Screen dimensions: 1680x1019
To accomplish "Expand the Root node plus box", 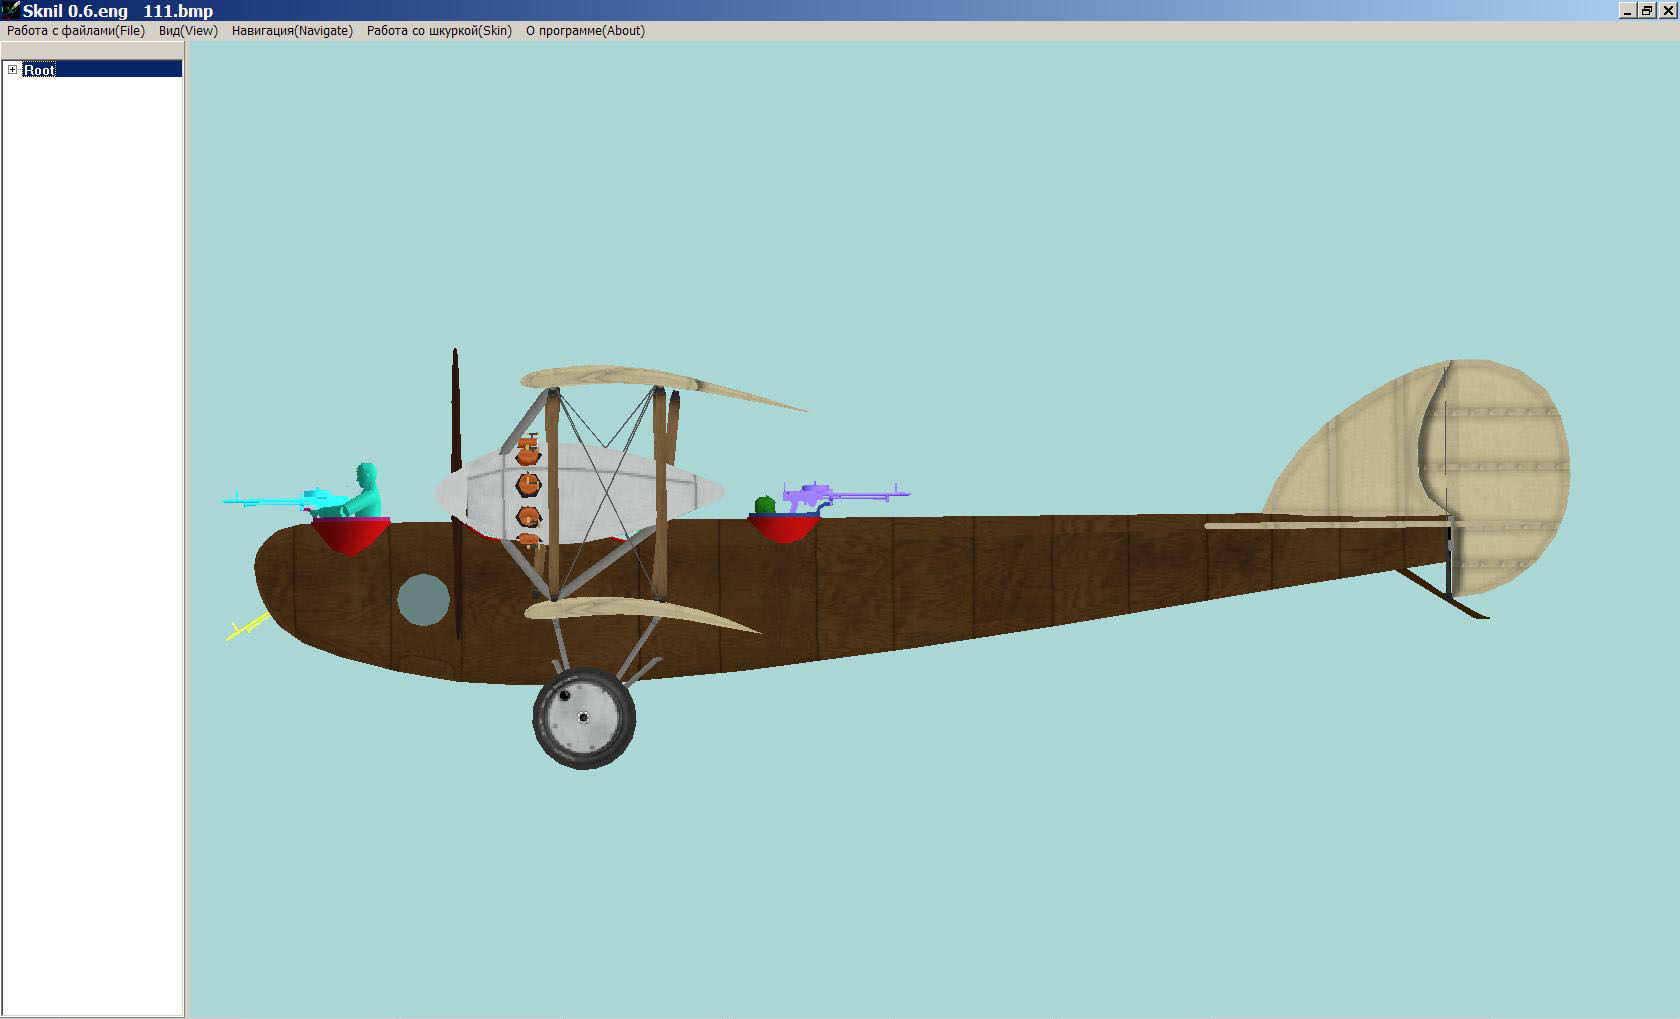I will pos(13,70).
